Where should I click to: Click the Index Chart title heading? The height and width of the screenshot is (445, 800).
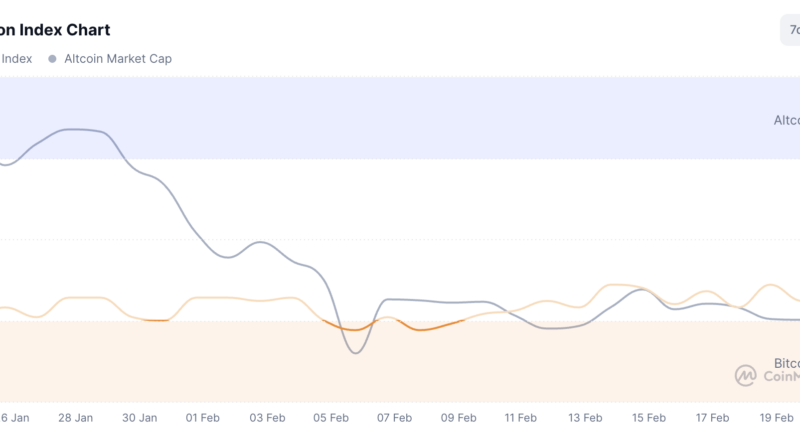[x=55, y=30]
